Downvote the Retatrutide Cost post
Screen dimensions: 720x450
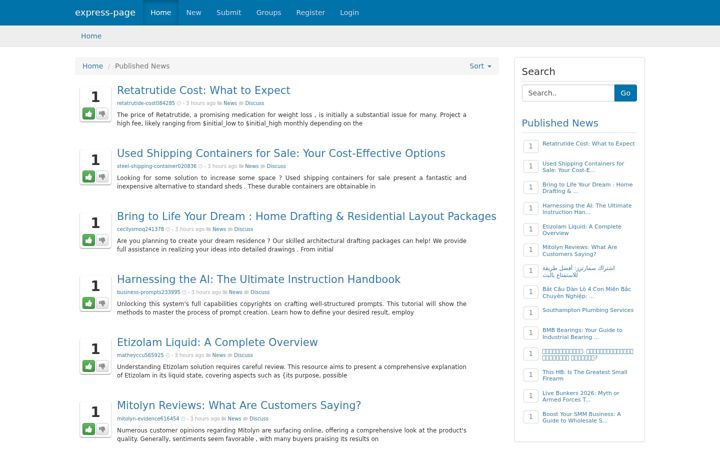coord(102,113)
